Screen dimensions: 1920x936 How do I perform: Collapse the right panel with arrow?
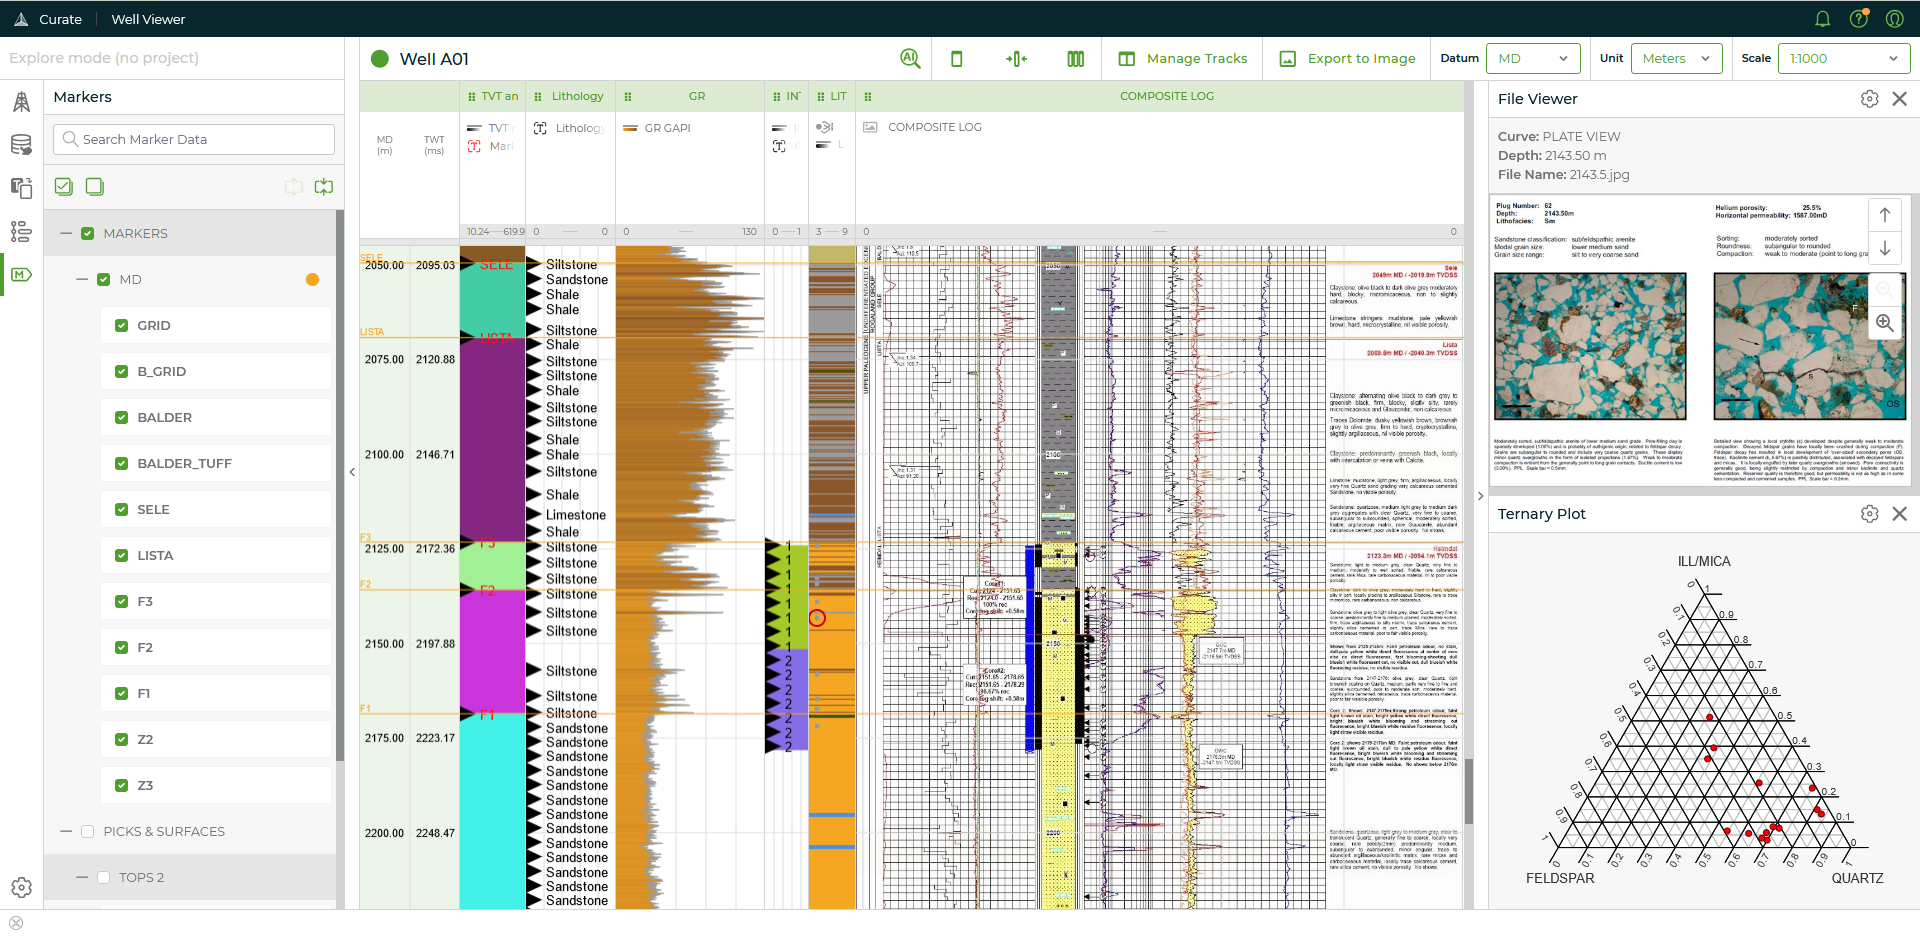[1481, 496]
